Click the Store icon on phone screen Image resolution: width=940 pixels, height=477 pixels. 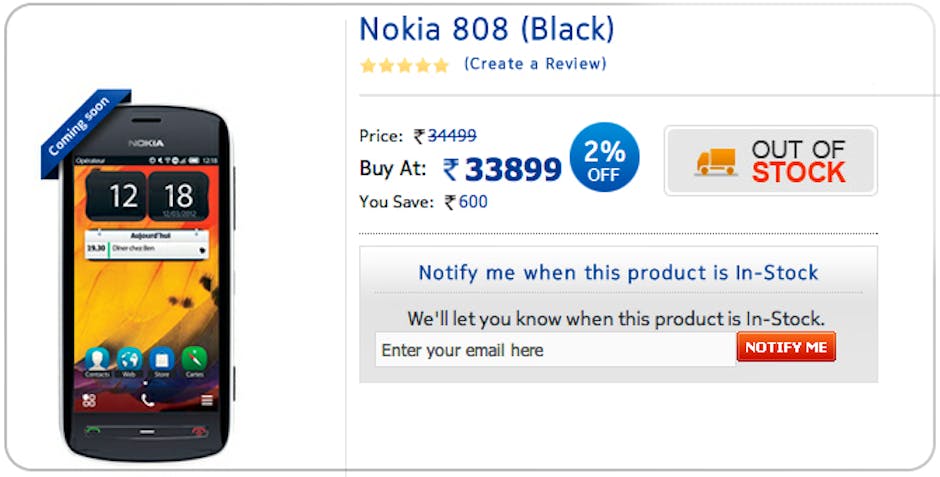(162, 360)
